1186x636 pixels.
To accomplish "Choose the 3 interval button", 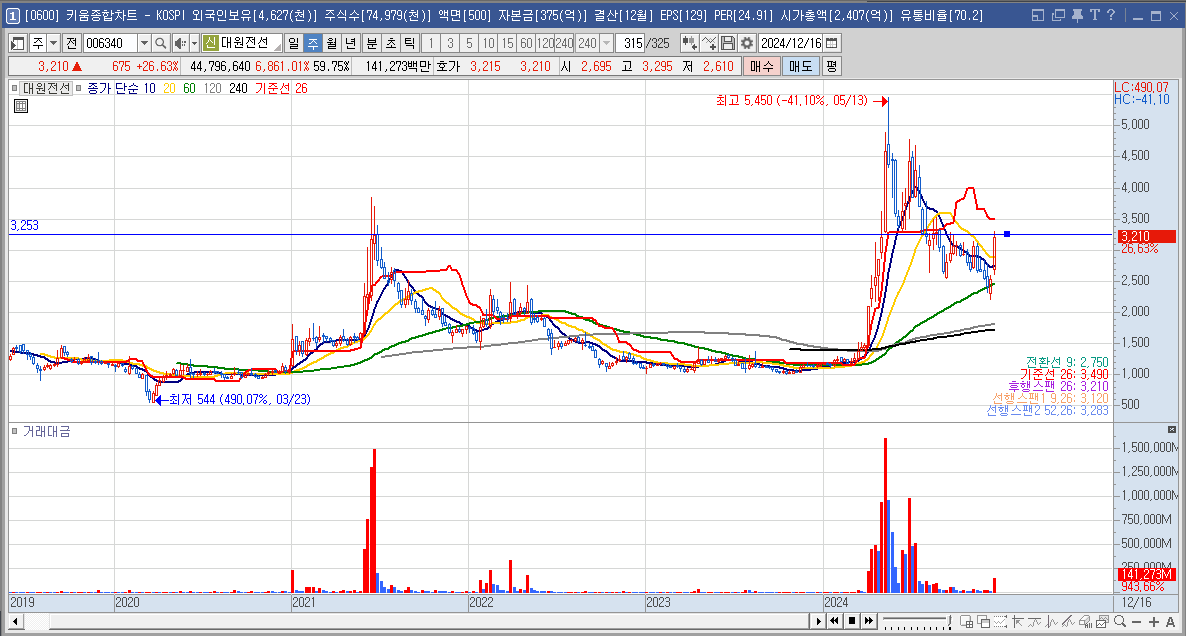I will tap(450, 44).
